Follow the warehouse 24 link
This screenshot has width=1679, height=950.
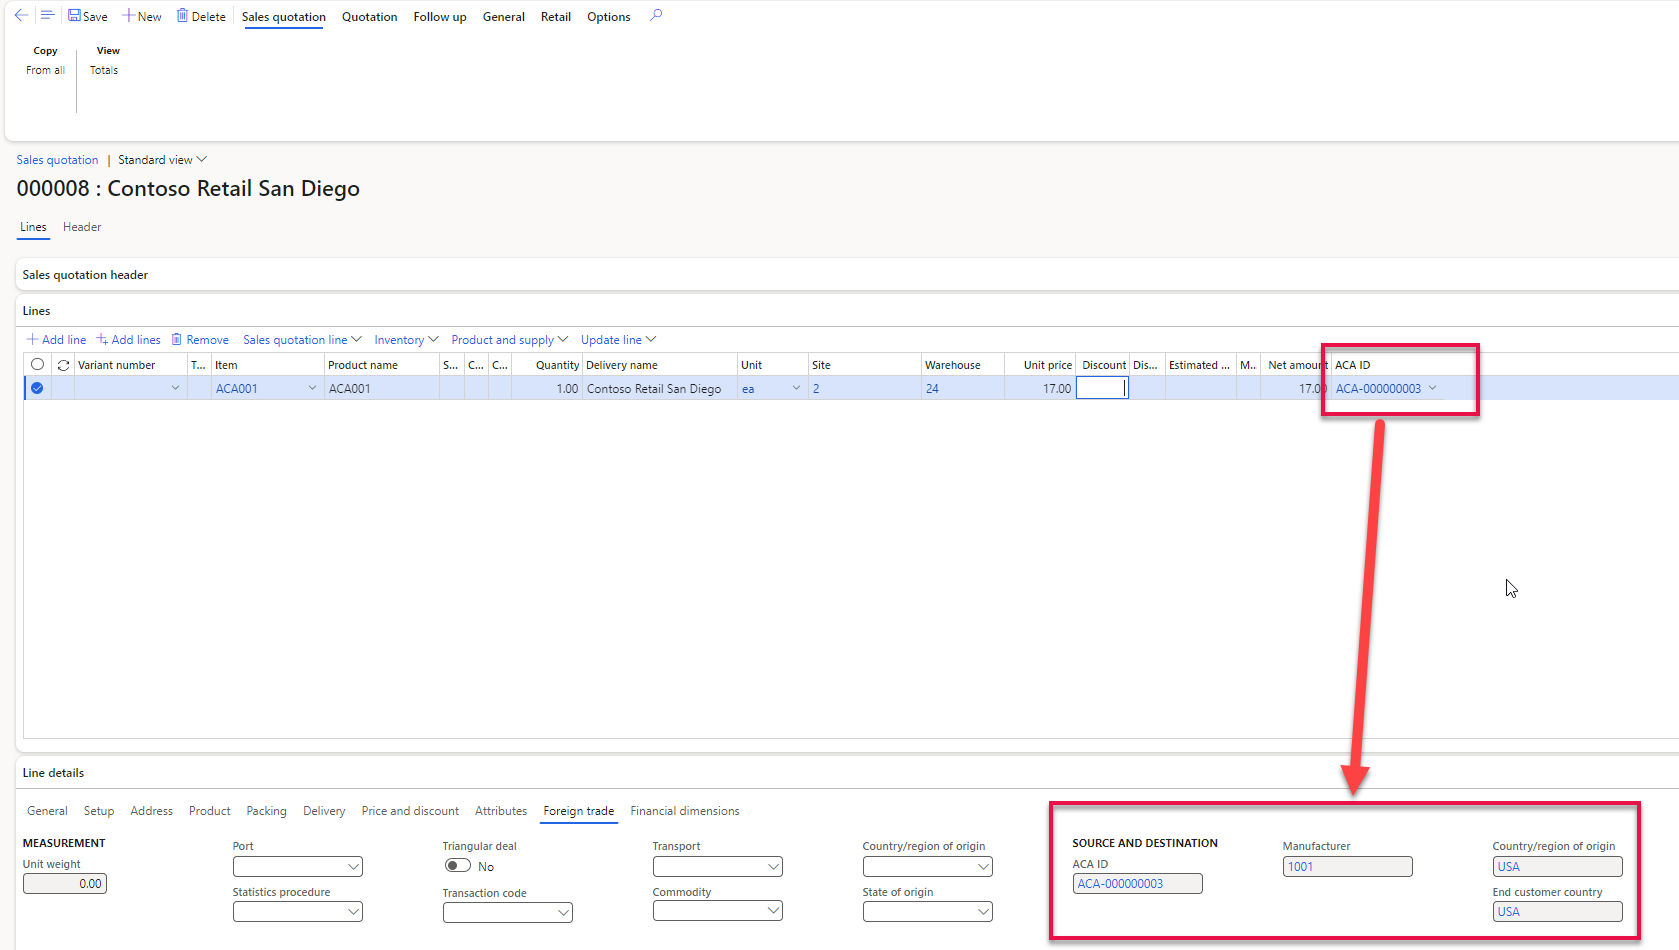click(x=932, y=388)
